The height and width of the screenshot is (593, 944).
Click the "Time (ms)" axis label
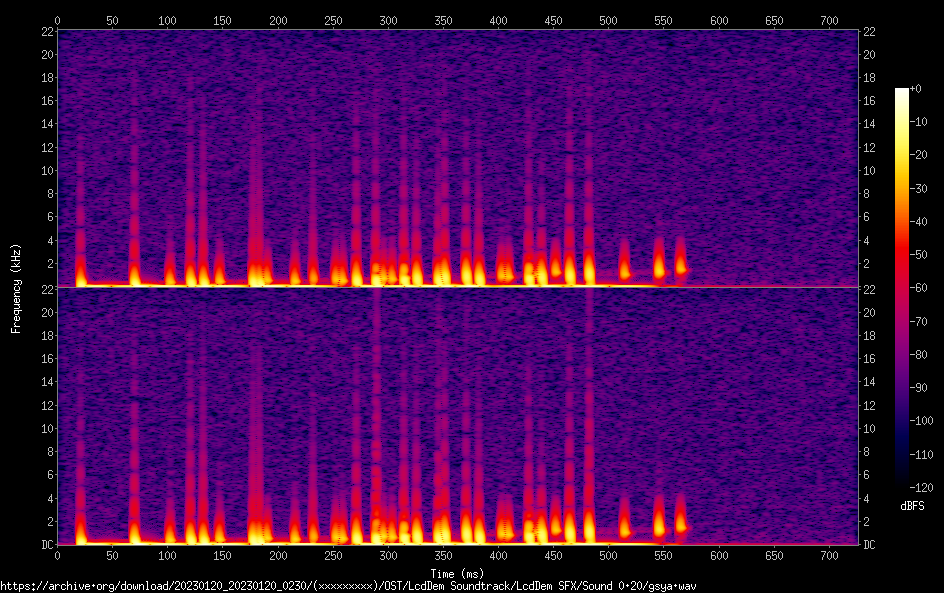[460, 573]
